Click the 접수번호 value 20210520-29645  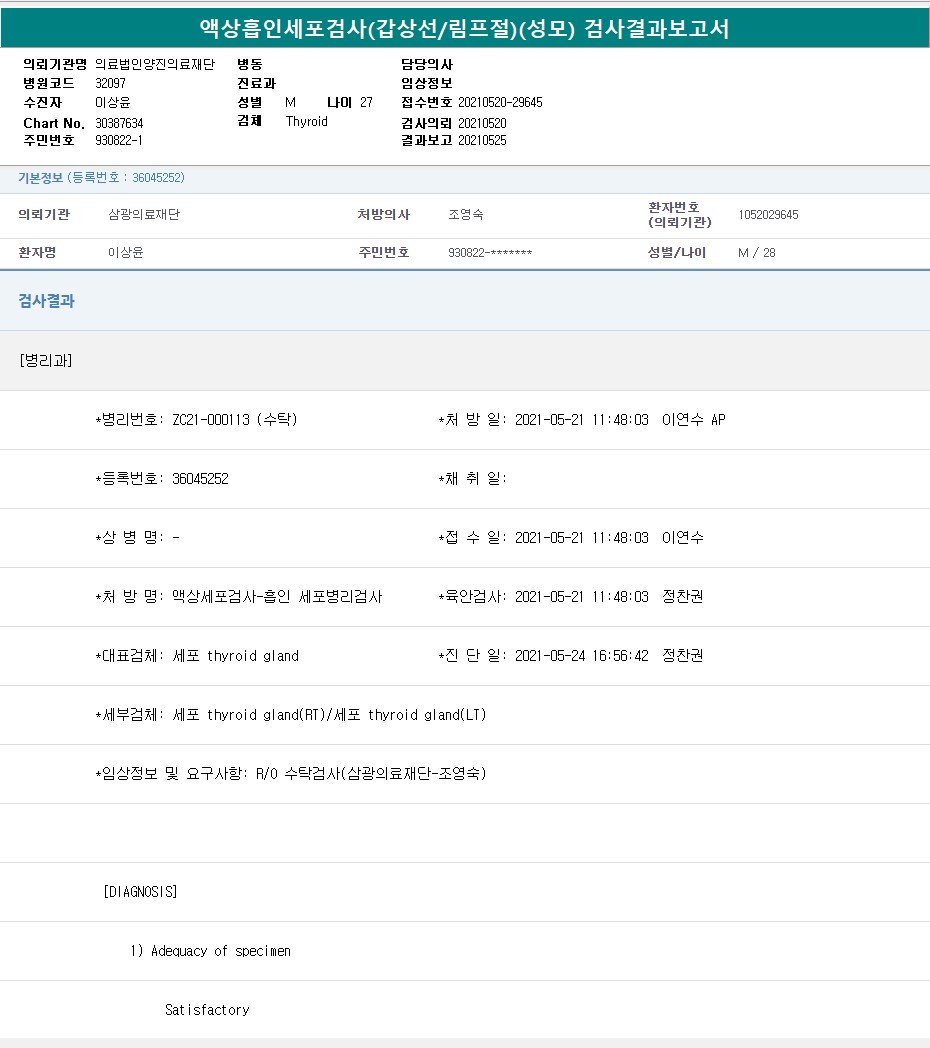click(500, 103)
